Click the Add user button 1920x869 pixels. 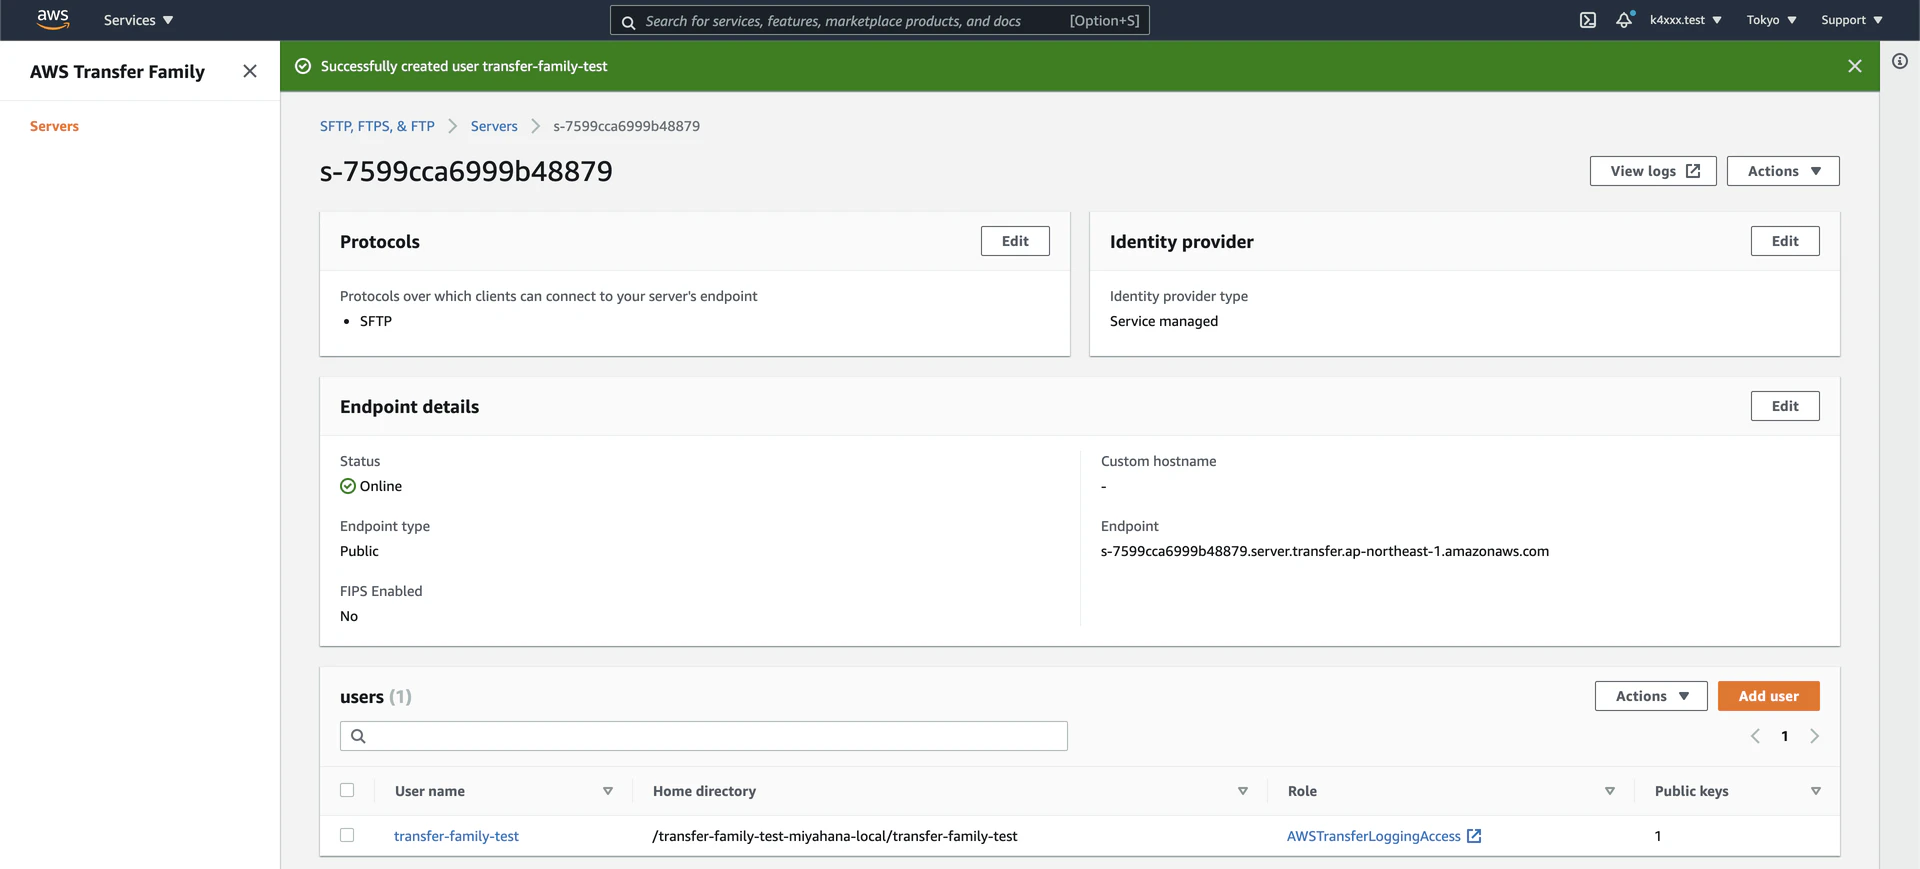click(x=1768, y=696)
